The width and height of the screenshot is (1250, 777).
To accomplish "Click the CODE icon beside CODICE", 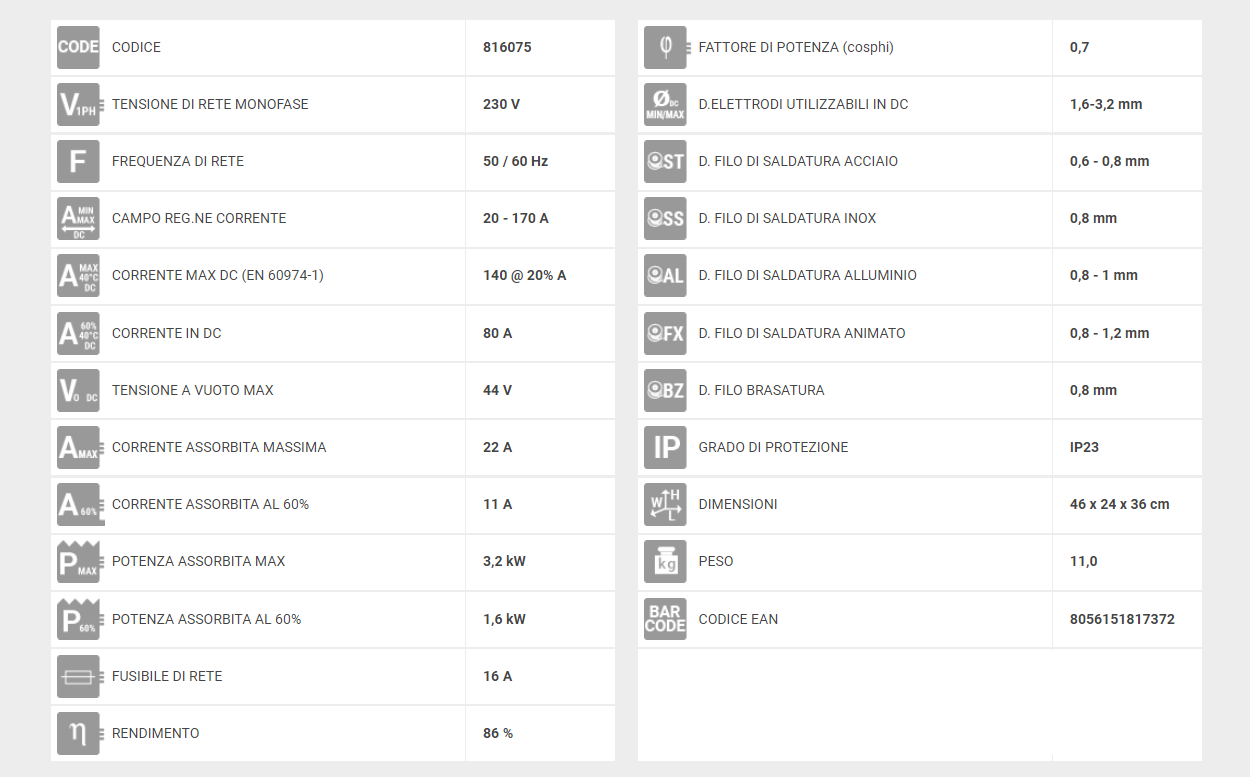I will tap(78, 47).
